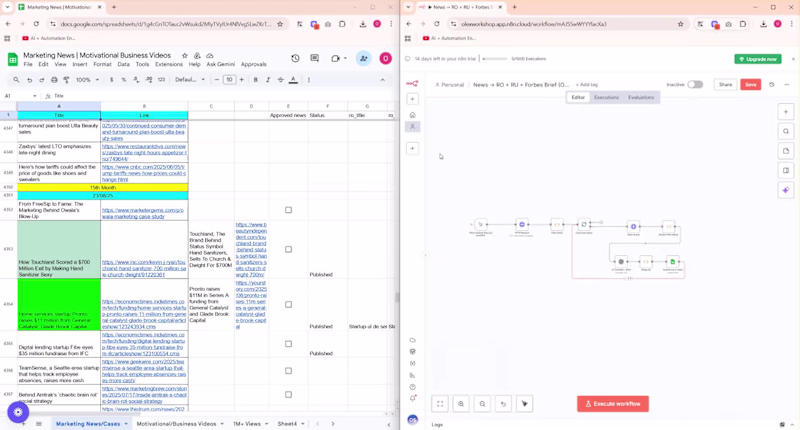Screen dimensions: 800x430
Task: Expand the Marketing News/Cases sheet tab menu
Action: click(126, 424)
